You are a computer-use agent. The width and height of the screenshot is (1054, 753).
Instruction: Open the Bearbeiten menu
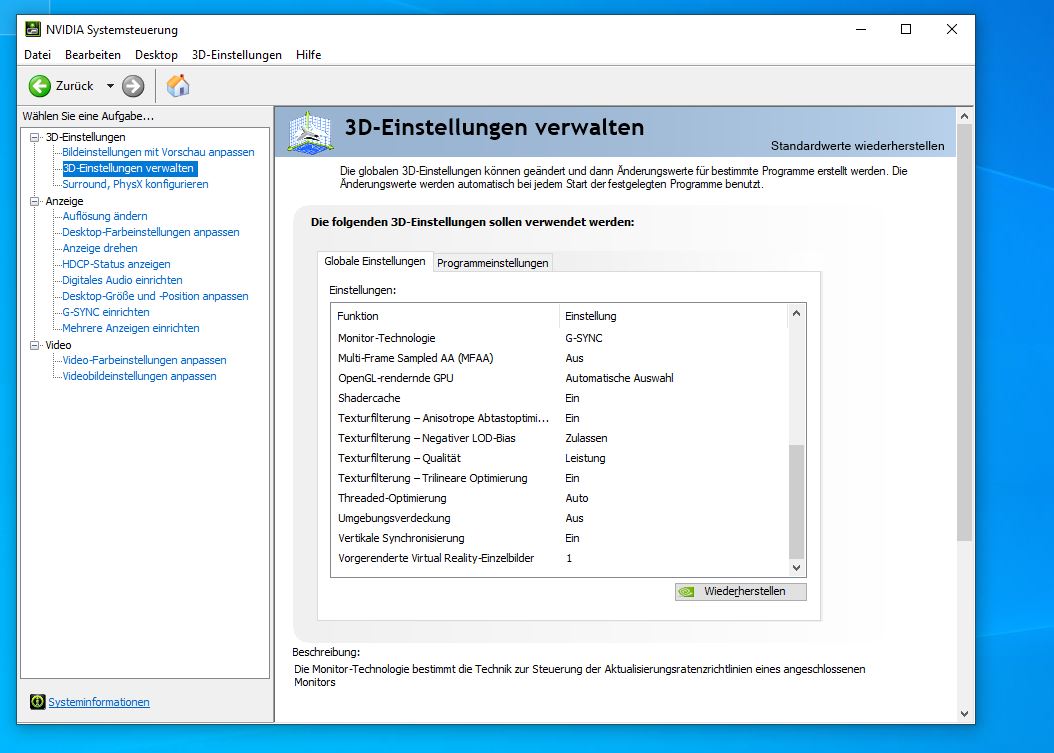pyautogui.click(x=93, y=55)
